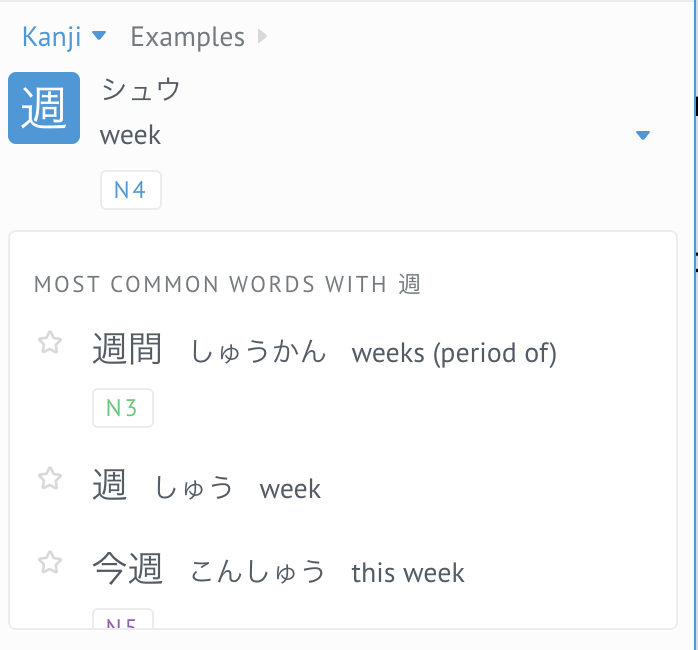Favorite the word 今週 with its star
Screen dimensions: 698x650
pos(50,563)
